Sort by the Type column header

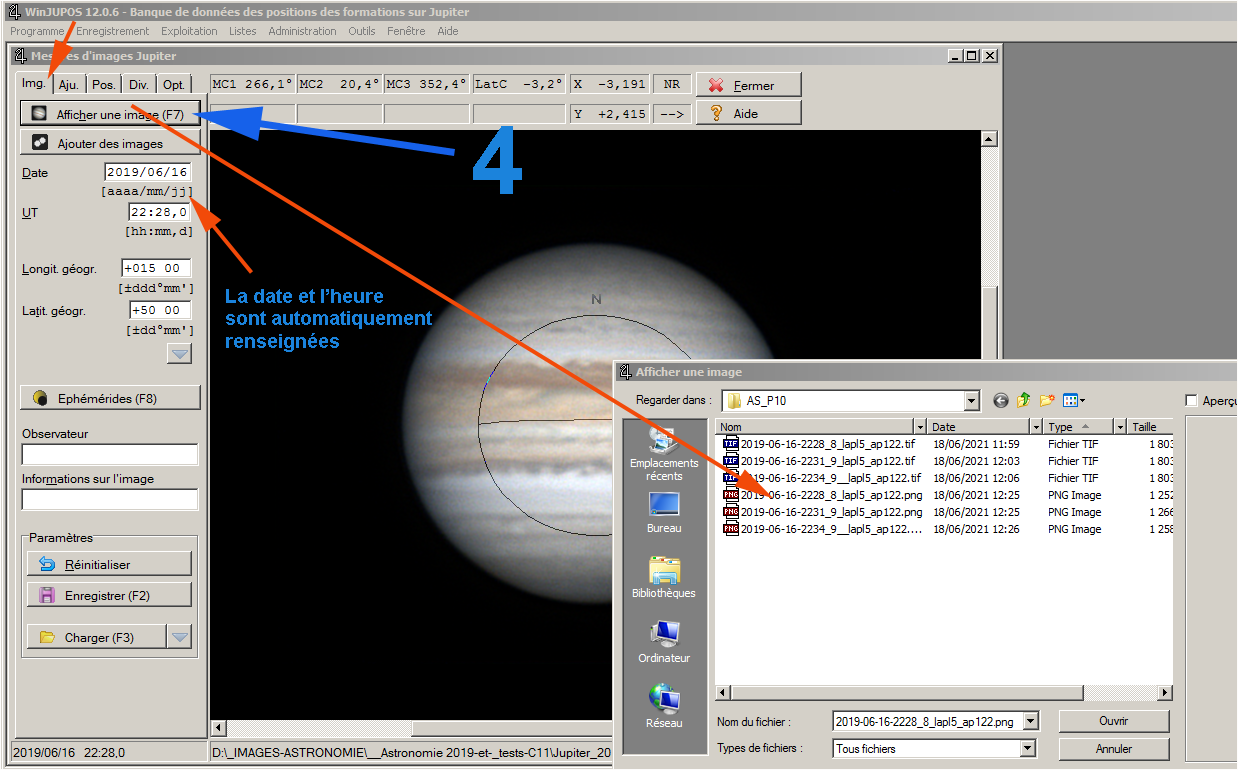click(1078, 427)
